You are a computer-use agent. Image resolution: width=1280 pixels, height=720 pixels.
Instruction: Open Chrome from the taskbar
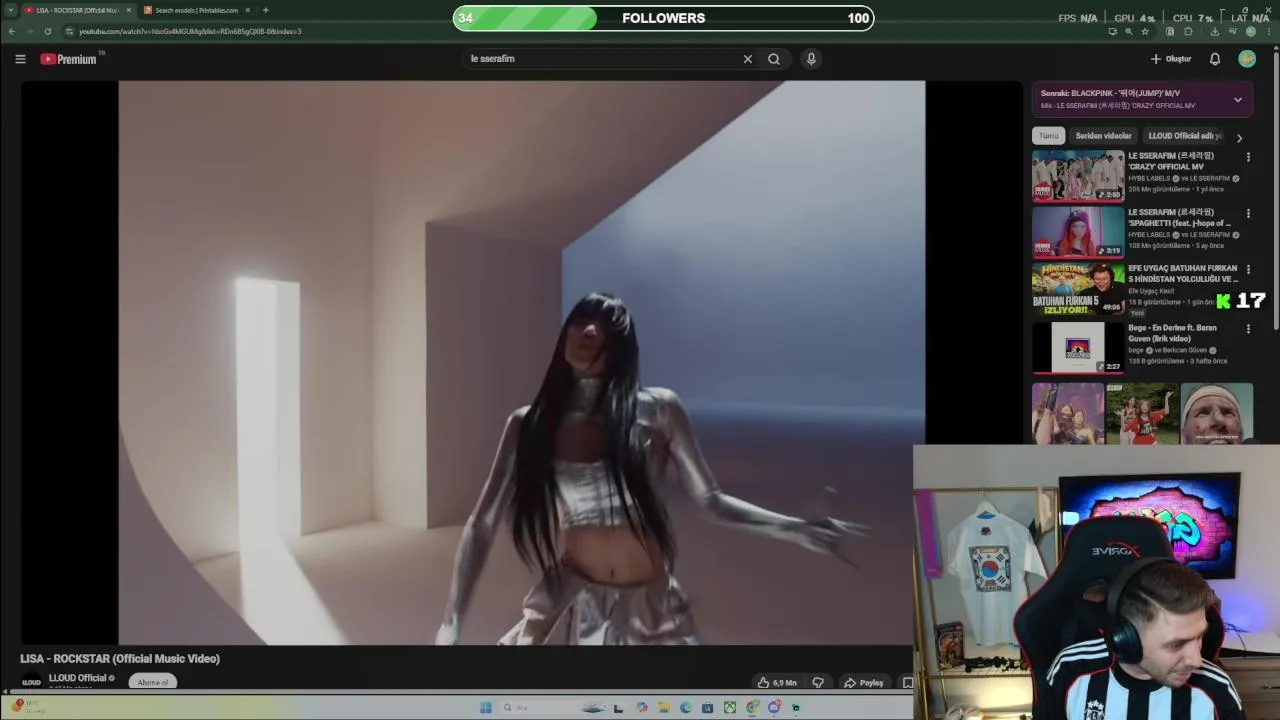[752, 707]
